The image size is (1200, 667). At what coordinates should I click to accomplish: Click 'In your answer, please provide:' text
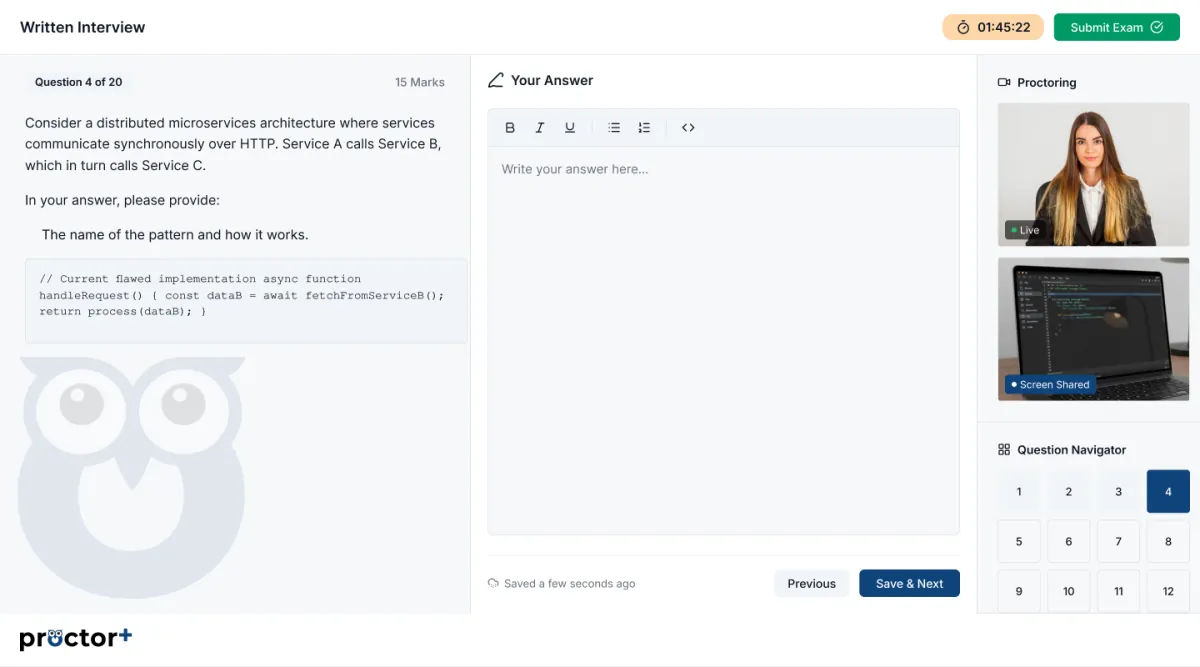[x=122, y=200]
